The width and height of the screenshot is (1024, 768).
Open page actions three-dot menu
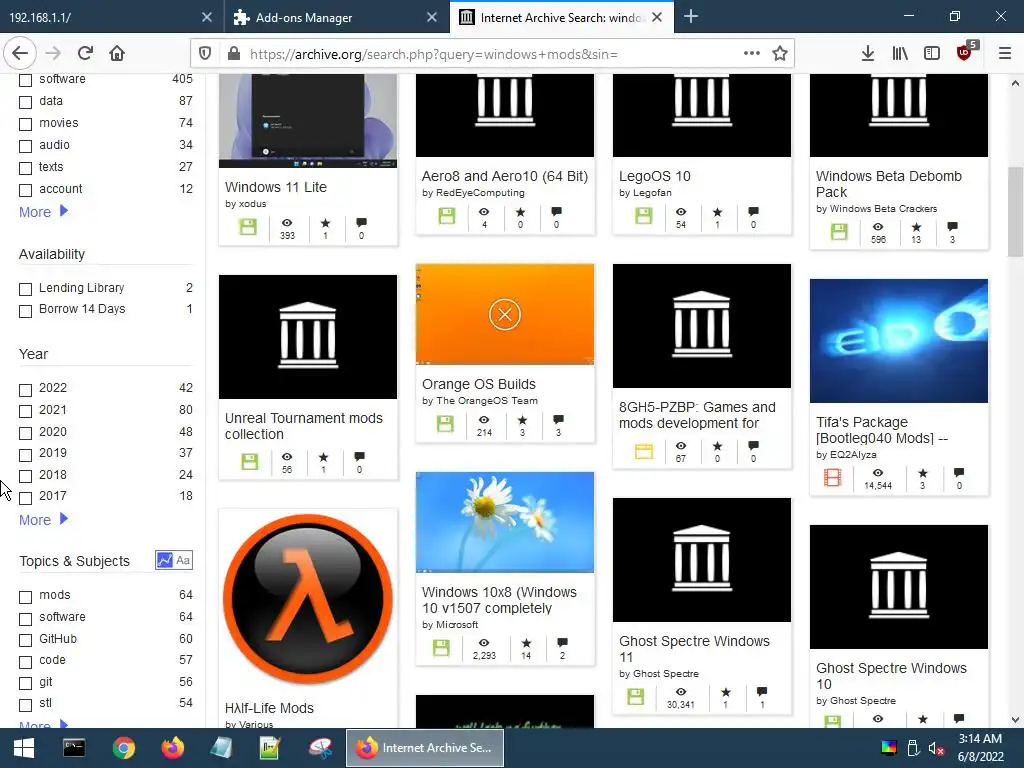click(752, 54)
